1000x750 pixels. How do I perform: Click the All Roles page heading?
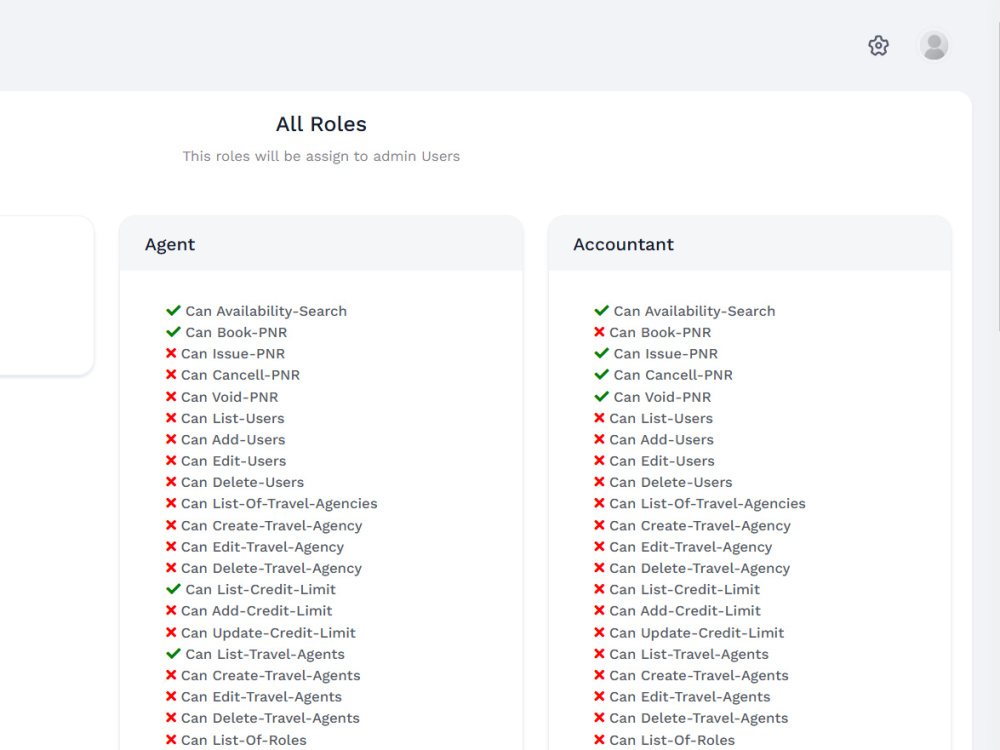click(321, 124)
